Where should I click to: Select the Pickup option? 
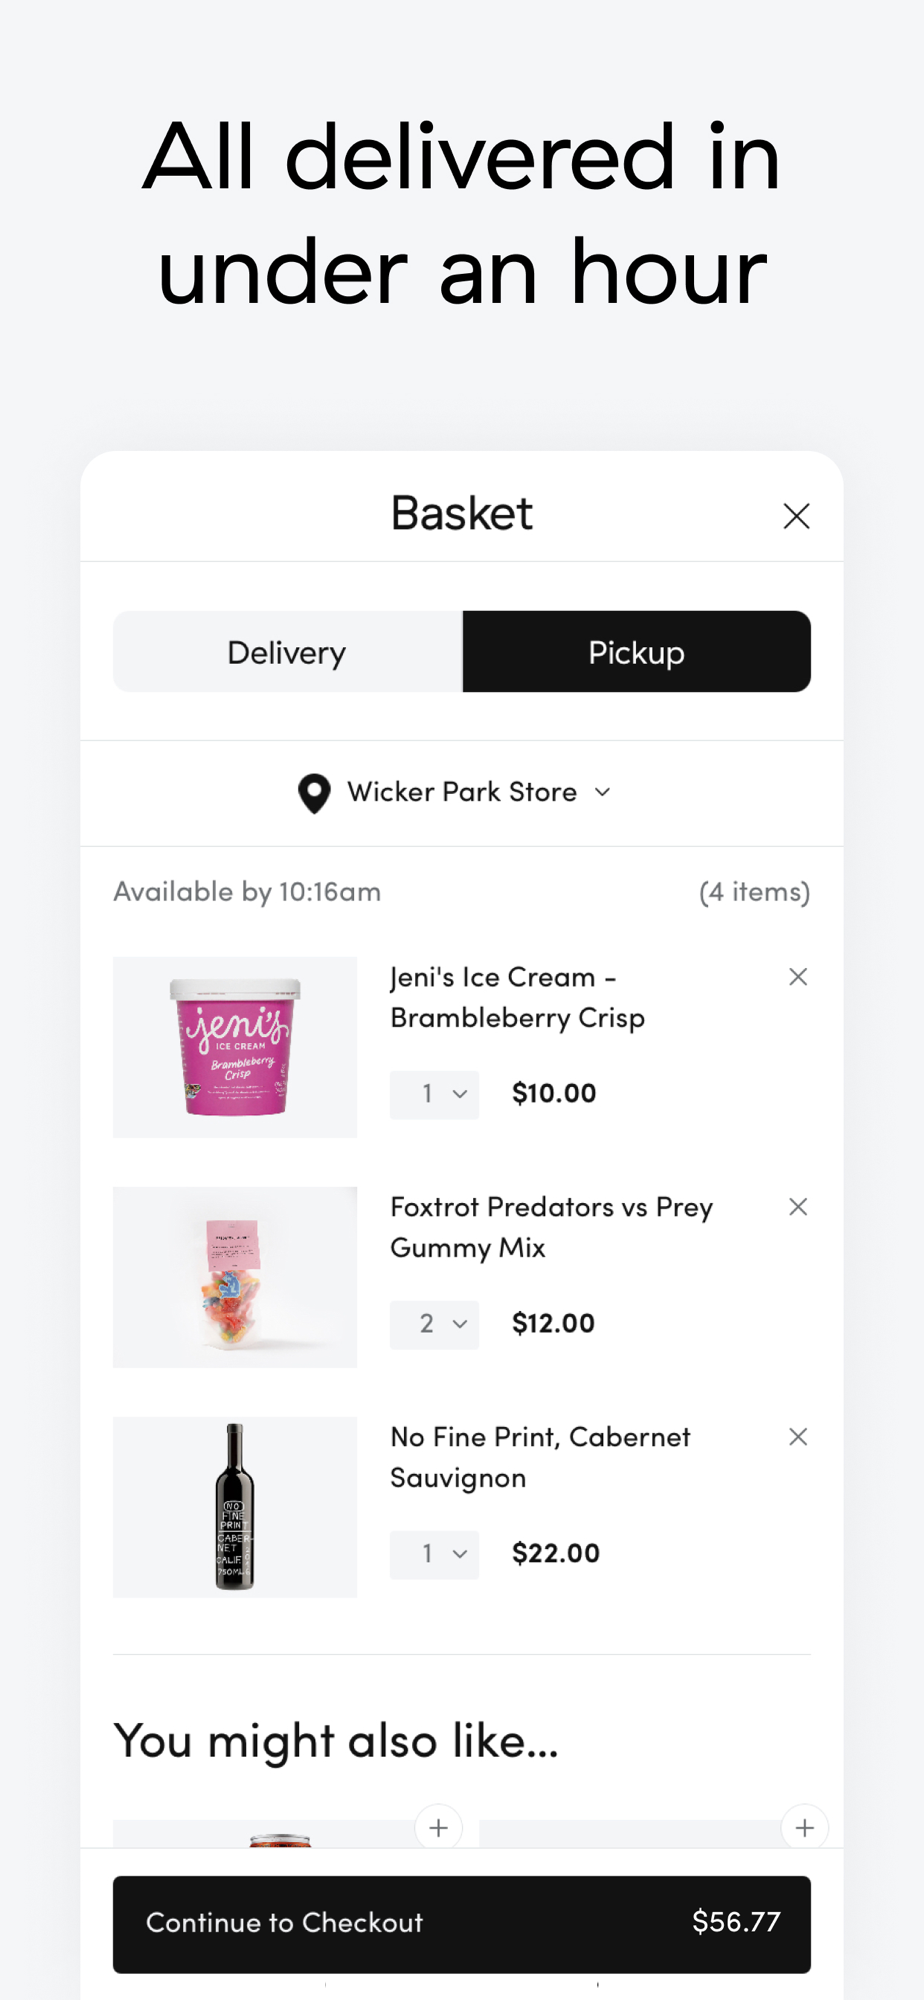coord(636,652)
